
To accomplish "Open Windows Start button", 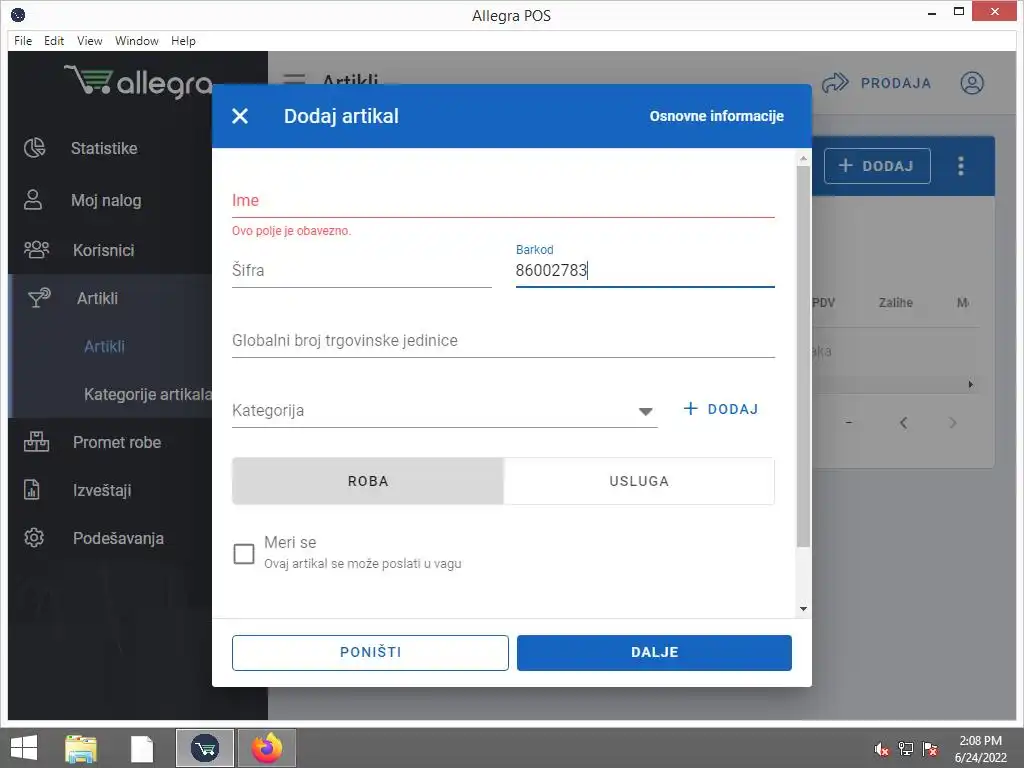I will pos(24,748).
